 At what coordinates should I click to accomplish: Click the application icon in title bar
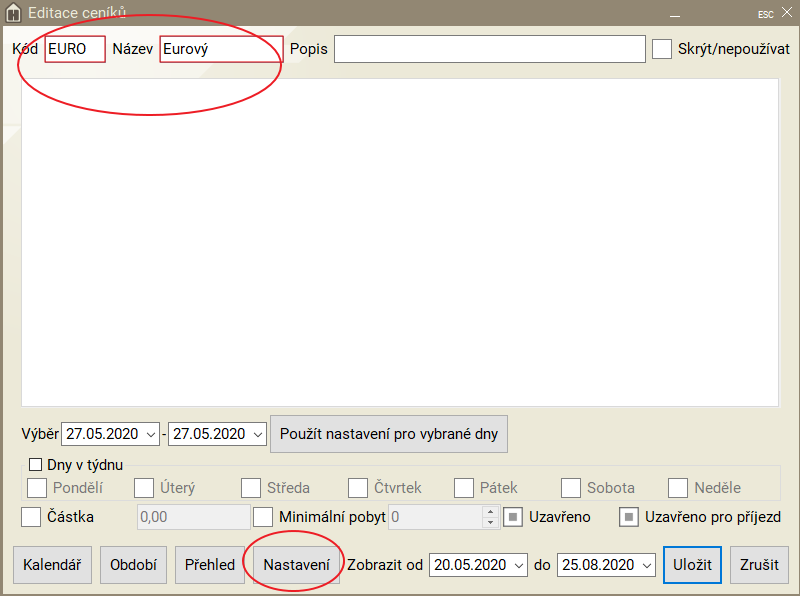click(x=14, y=13)
